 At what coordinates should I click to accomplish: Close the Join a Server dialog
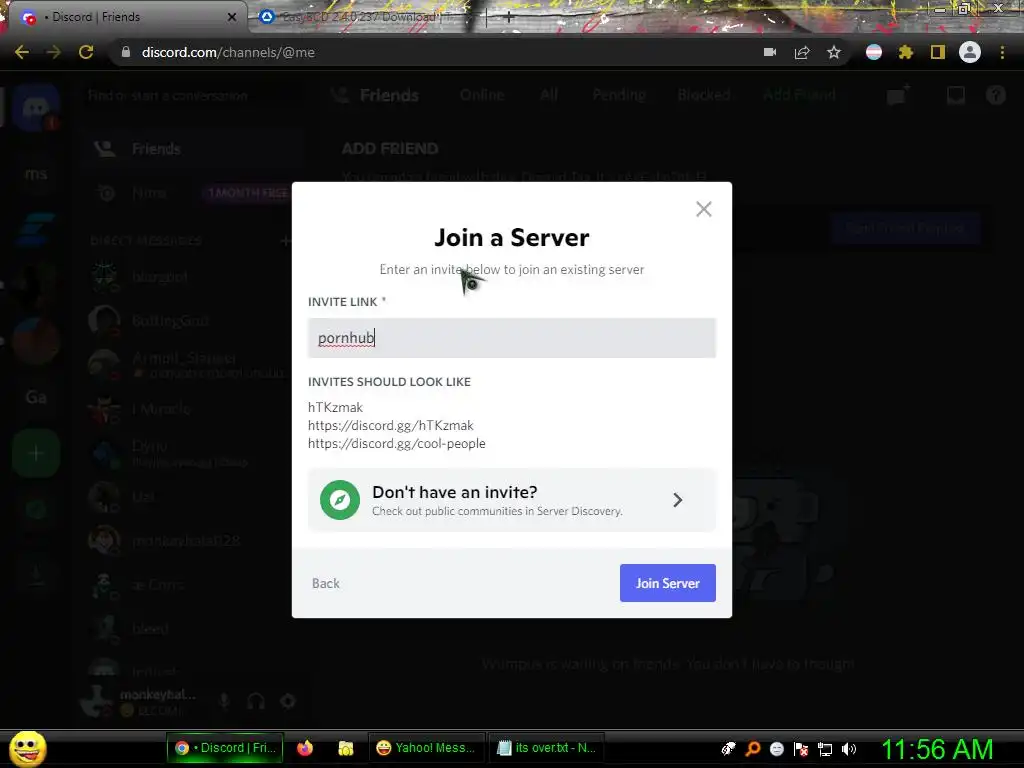pos(703,209)
